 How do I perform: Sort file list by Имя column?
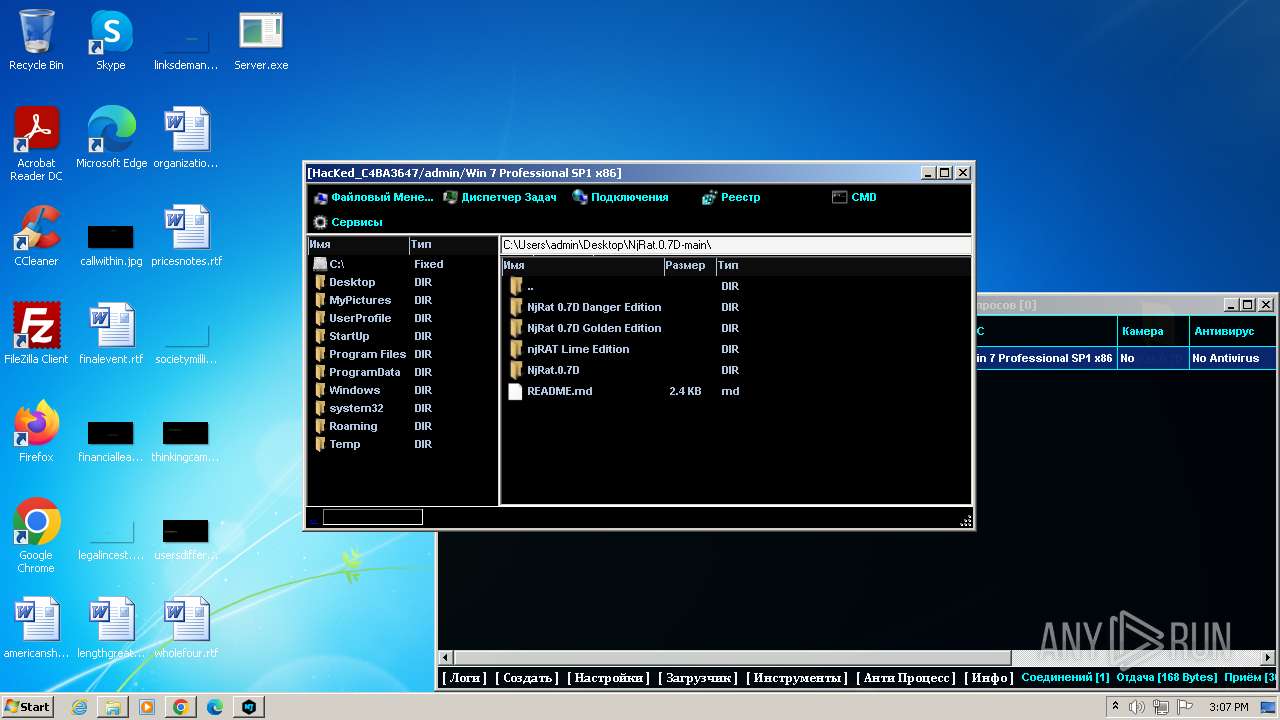582,265
